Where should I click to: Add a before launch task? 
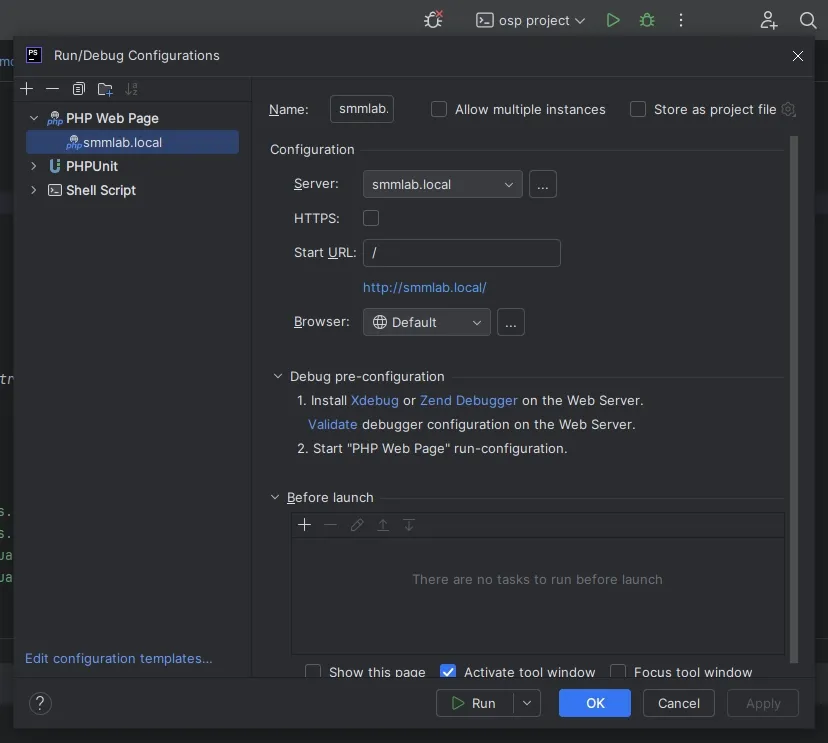(x=305, y=524)
